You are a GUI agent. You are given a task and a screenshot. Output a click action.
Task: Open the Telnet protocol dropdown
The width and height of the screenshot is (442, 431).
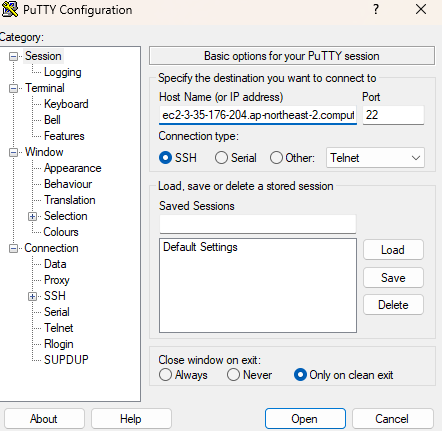tap(375, 158)
